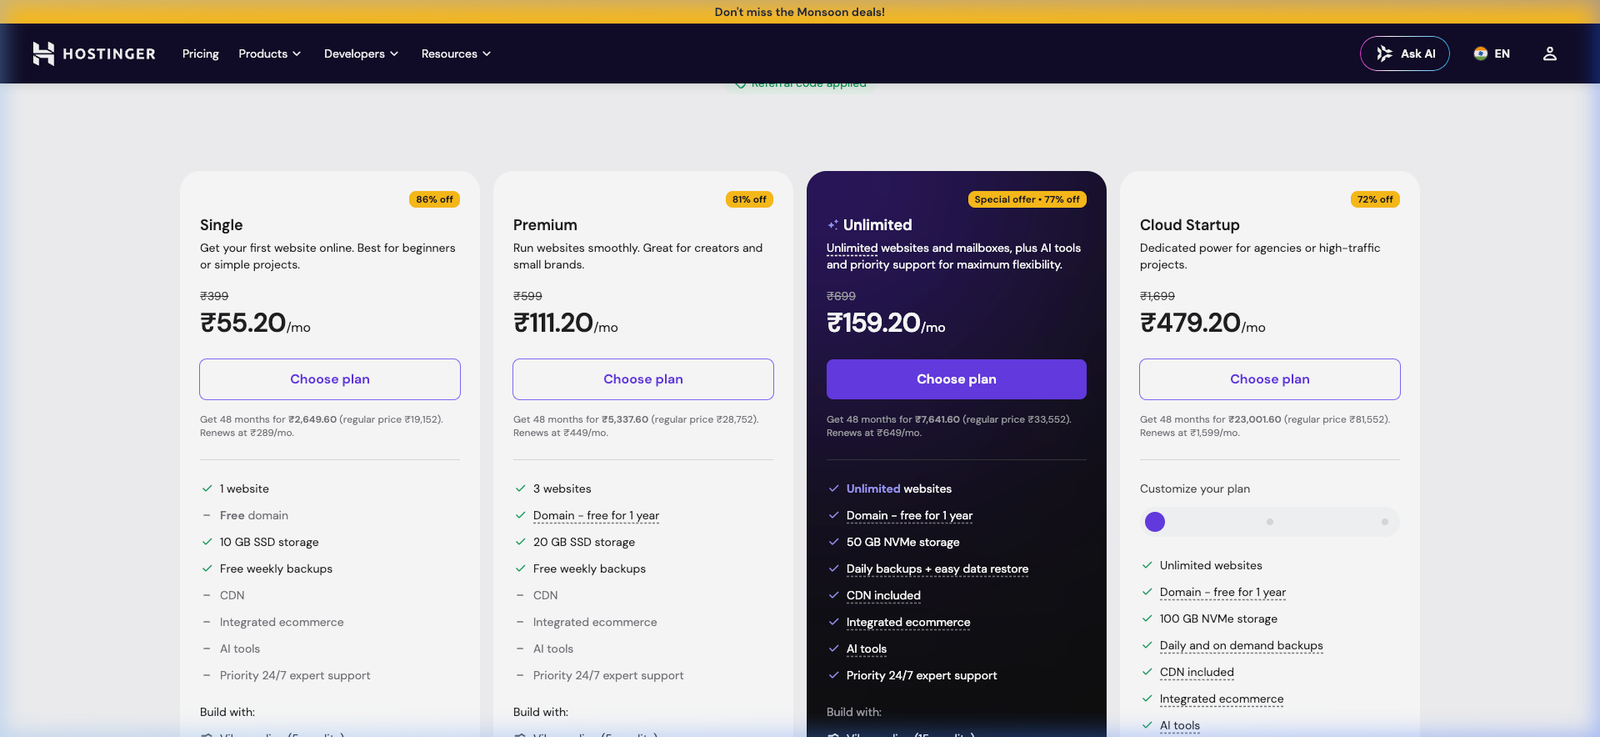This screenshot has width=1600, height=737.
Task: Select middle dot on Customize your plan slider
Action: [1270, 522]
